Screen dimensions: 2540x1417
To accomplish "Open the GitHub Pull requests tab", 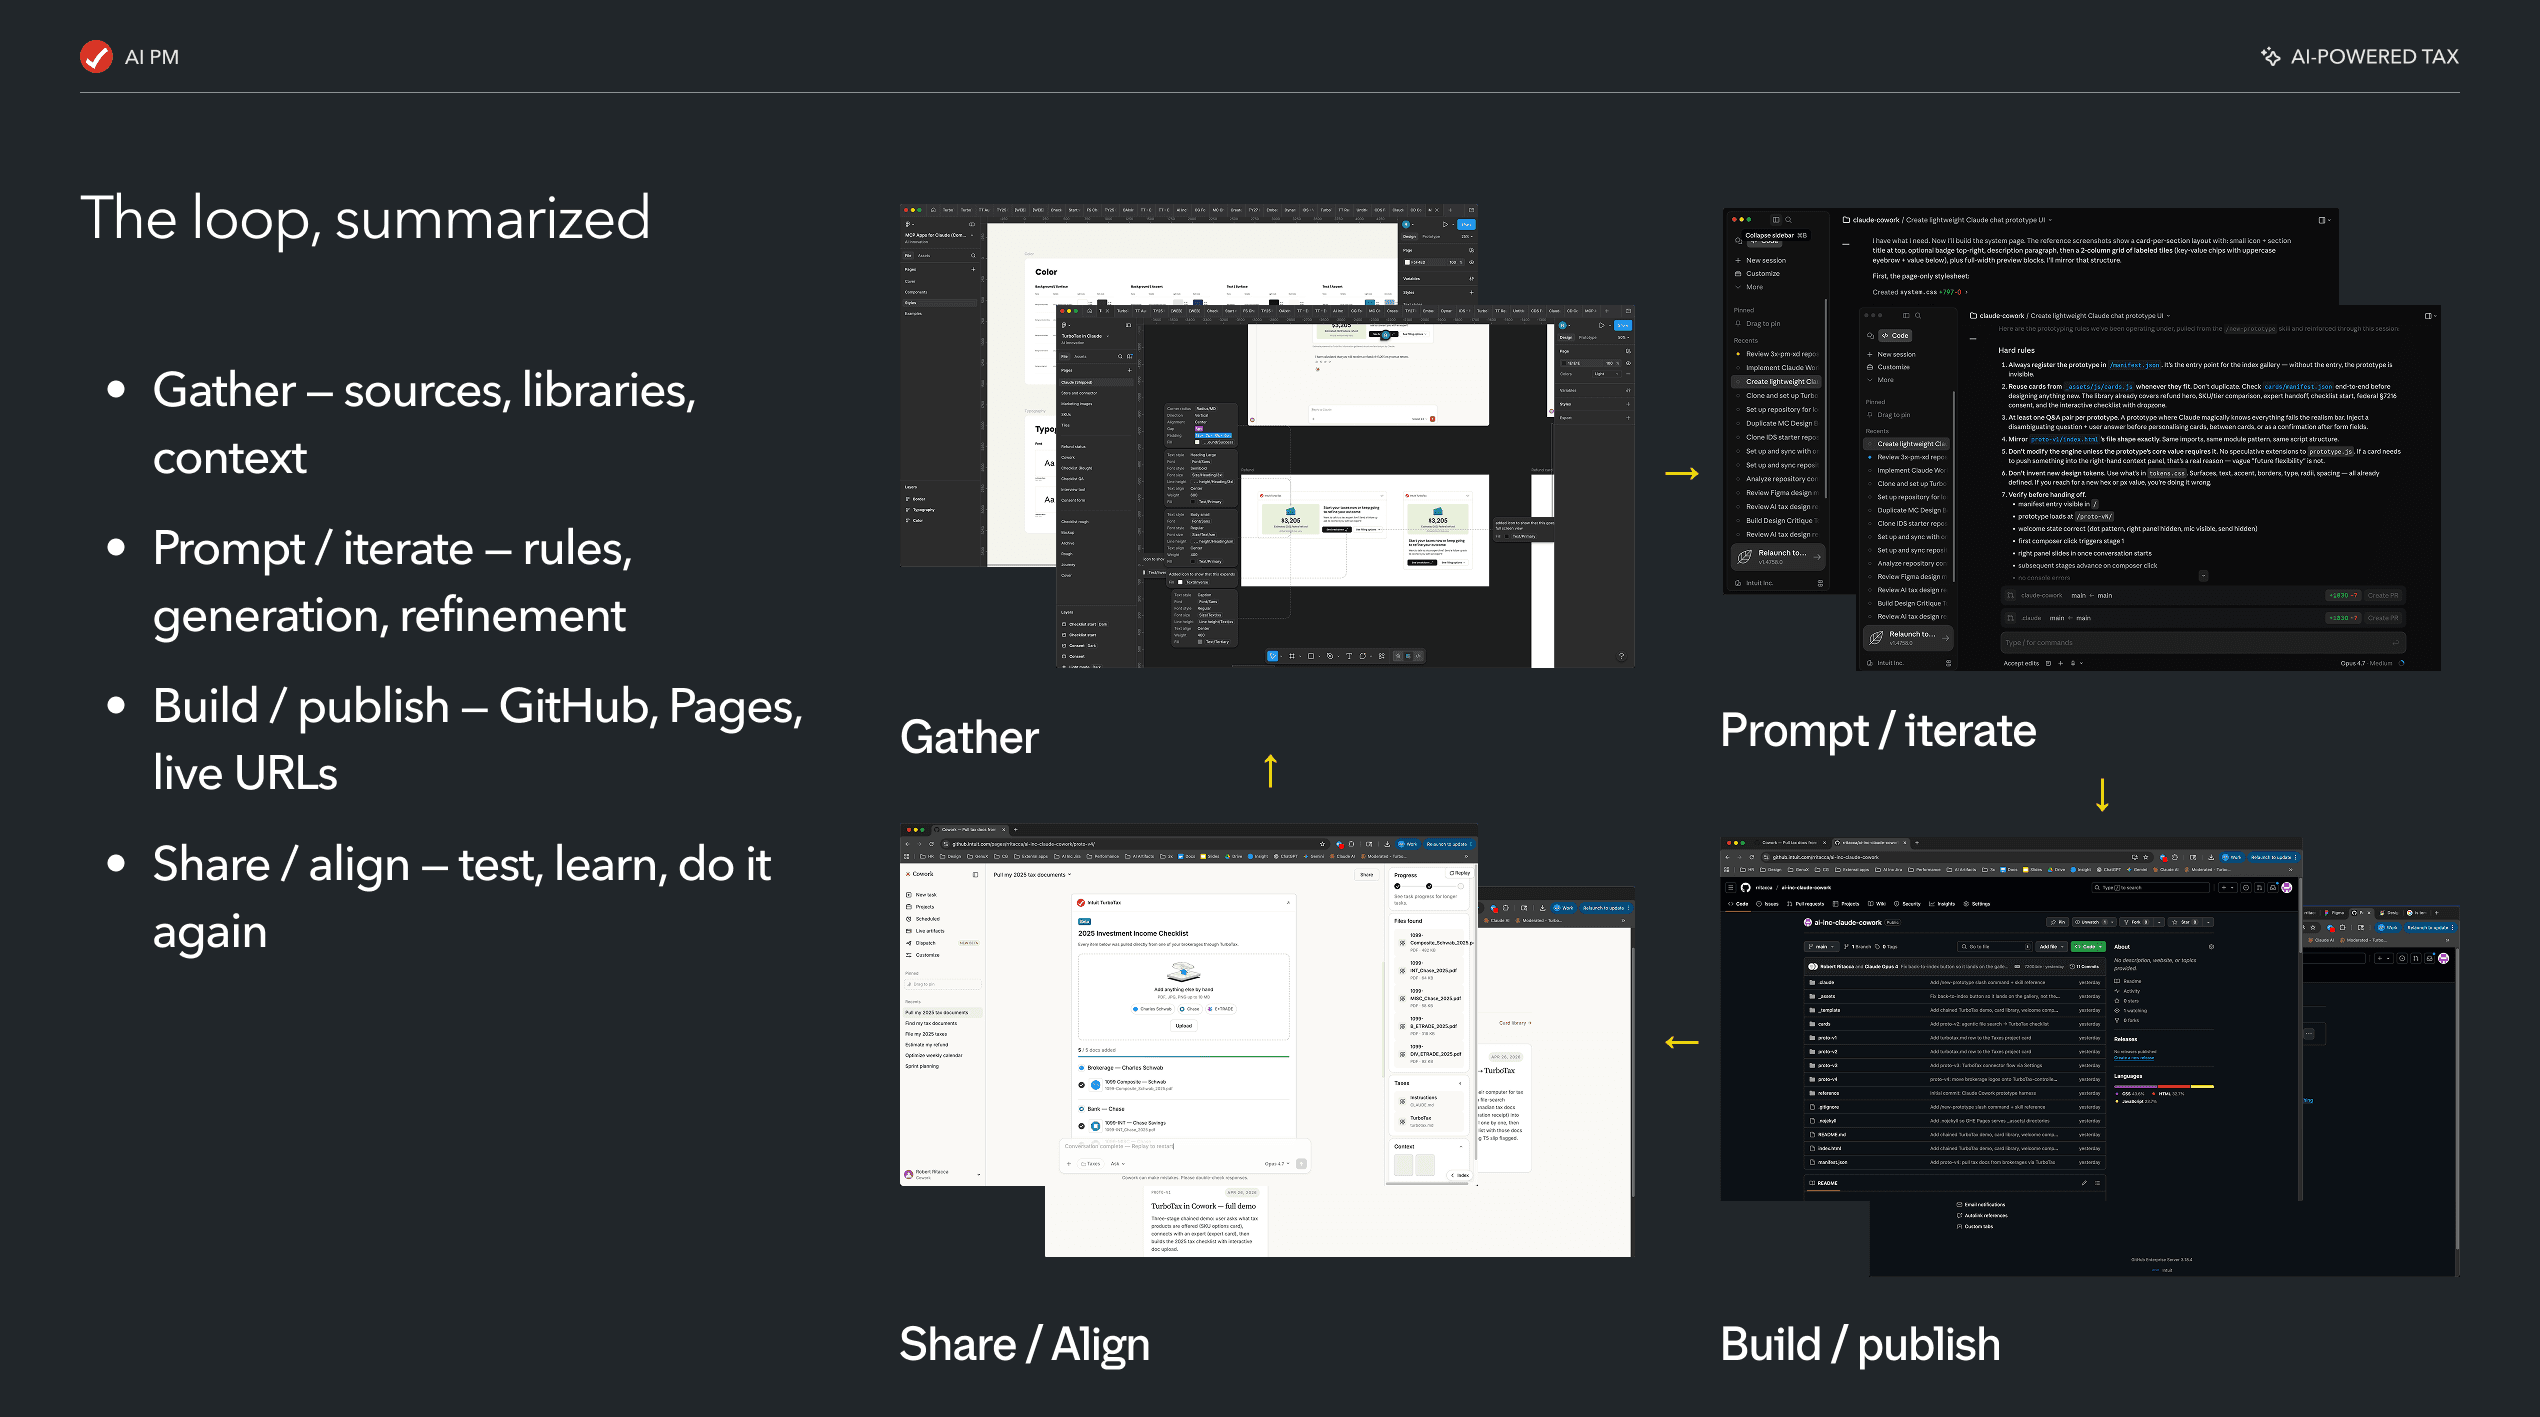I will (x=1806, y=904).
